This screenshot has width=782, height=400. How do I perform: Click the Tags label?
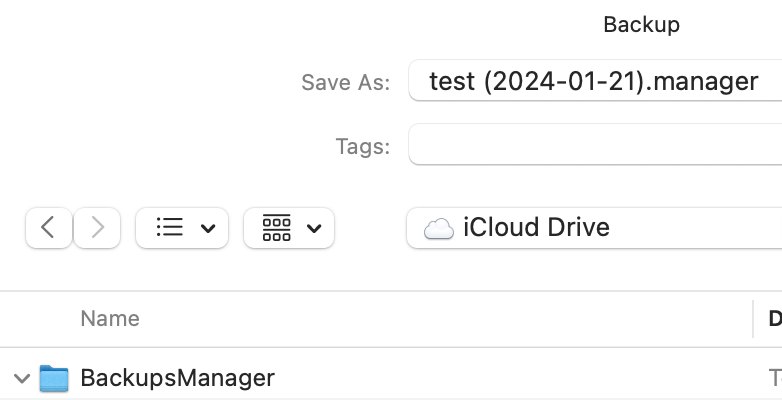[363, 146]
